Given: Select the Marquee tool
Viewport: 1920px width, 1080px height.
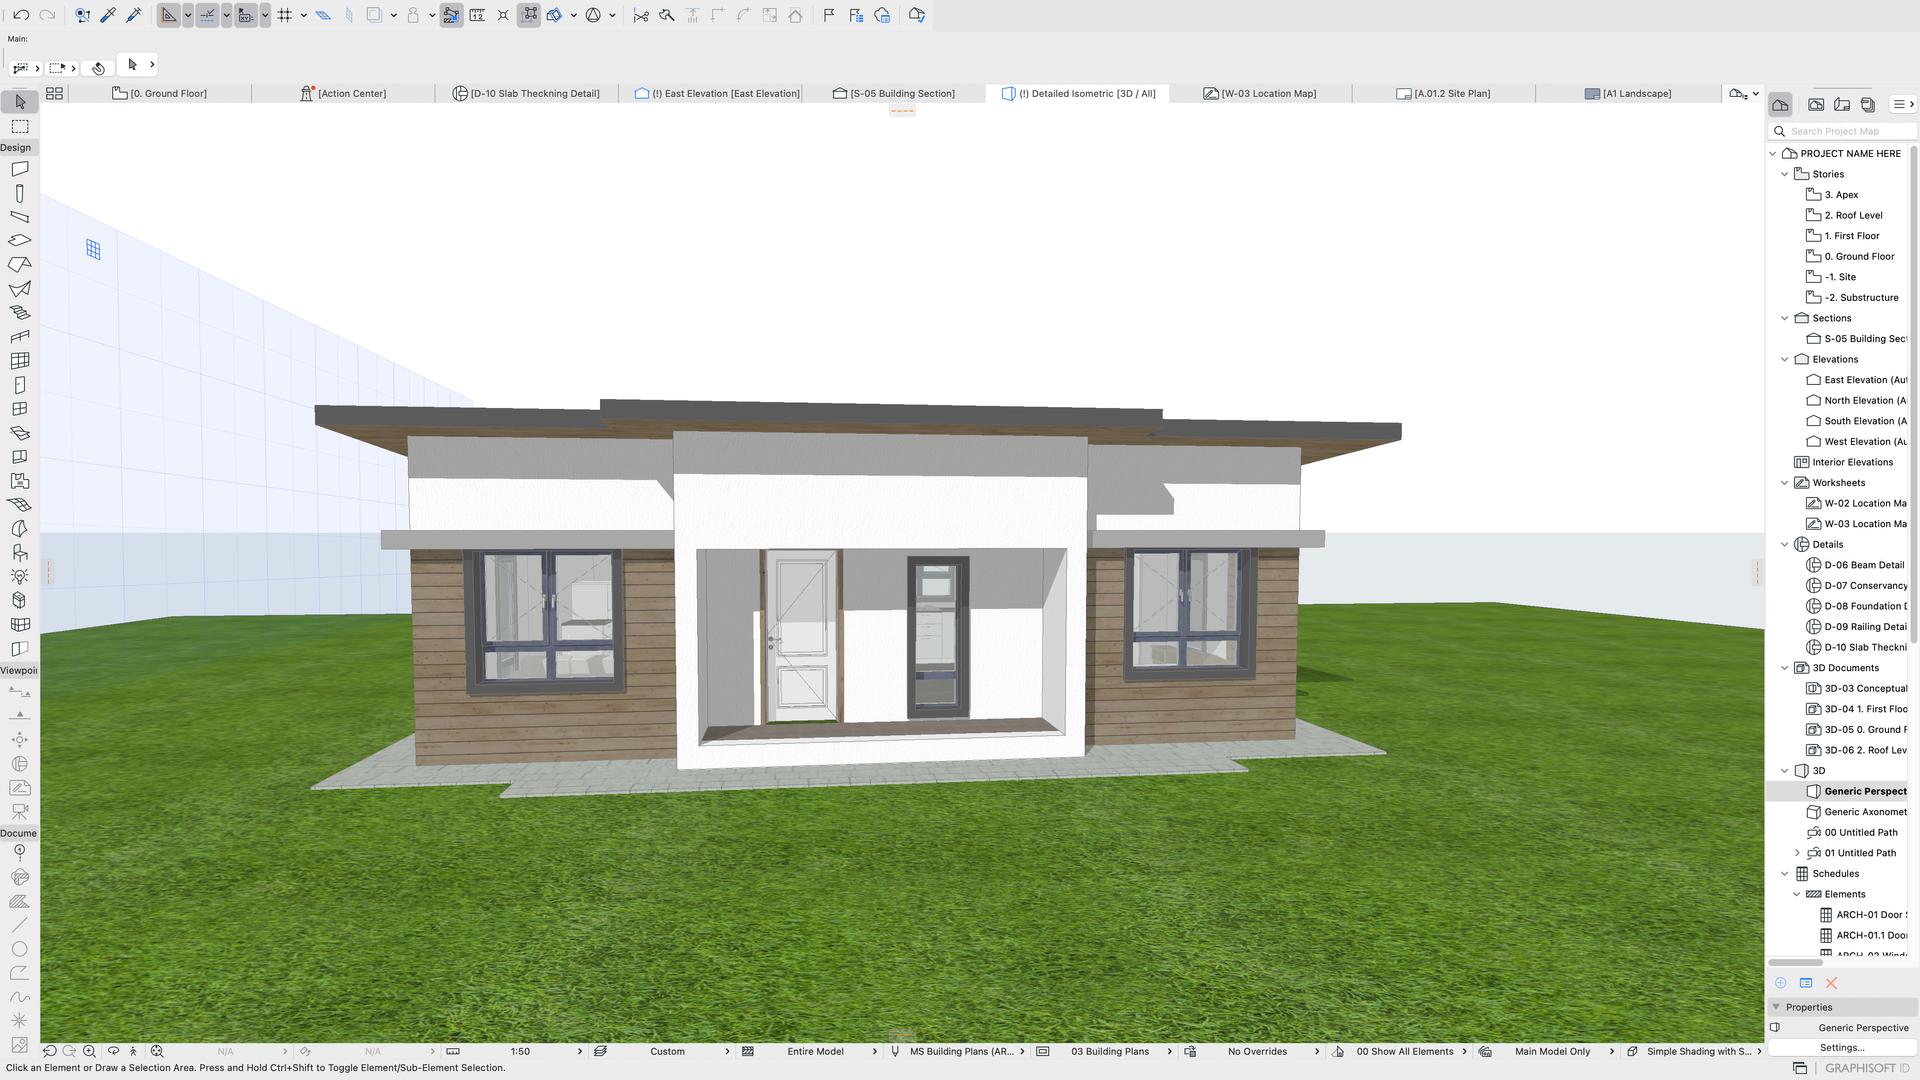Looking at the screenshot, I should pyautogui.click(x=19, y=127).
